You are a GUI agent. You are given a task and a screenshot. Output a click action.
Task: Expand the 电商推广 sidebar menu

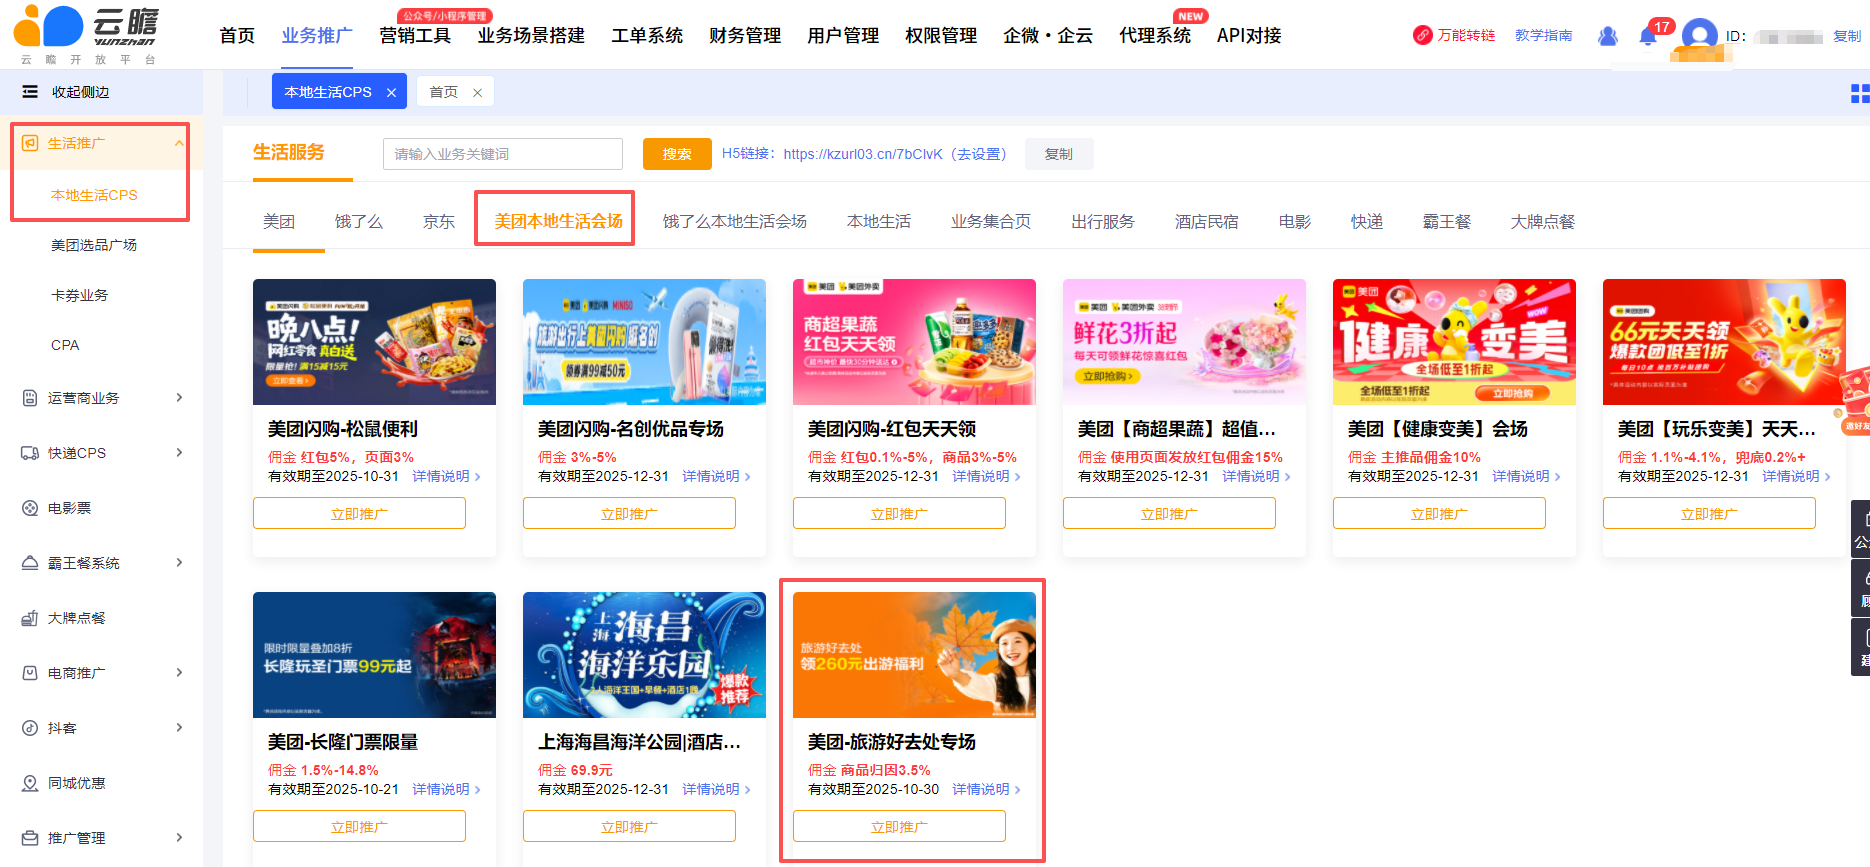179,673
